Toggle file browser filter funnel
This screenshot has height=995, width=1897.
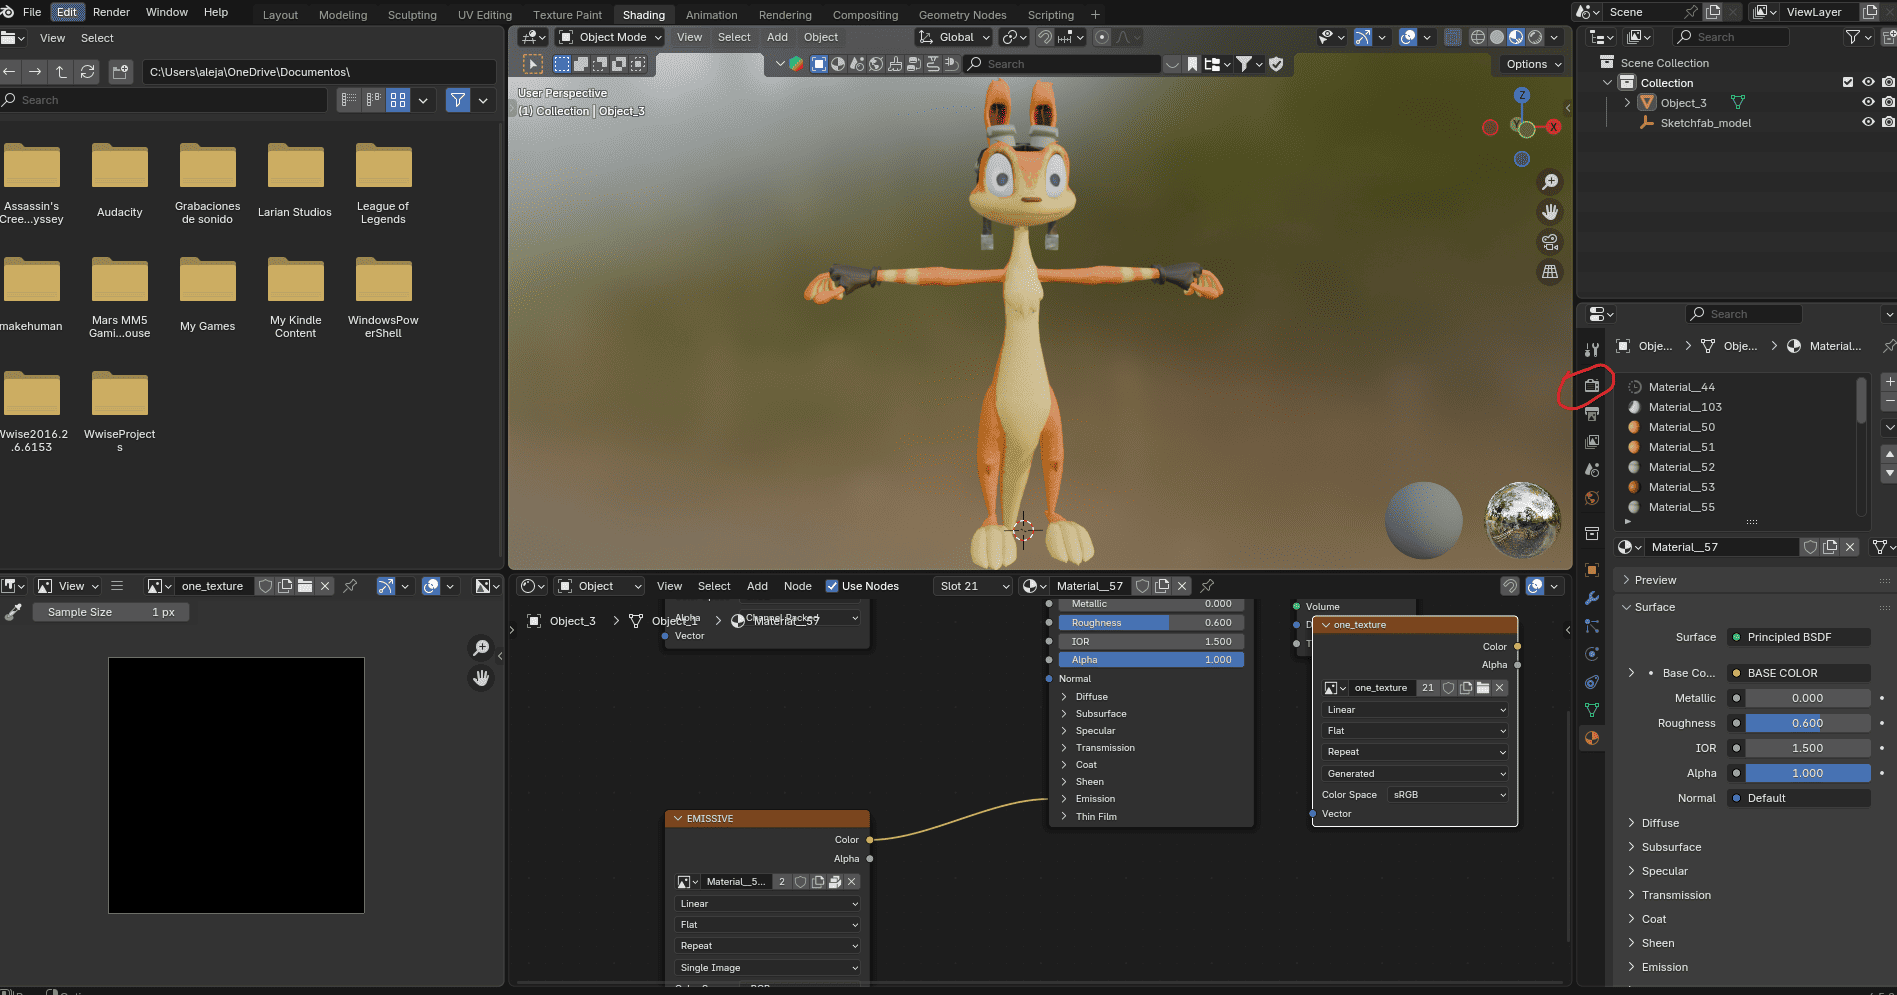pos(458,100)
